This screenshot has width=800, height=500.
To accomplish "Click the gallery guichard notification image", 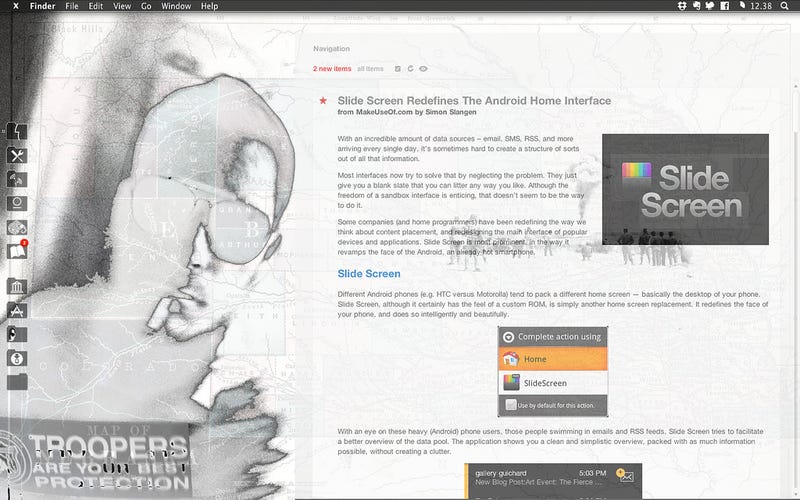I will click(553, 481).
